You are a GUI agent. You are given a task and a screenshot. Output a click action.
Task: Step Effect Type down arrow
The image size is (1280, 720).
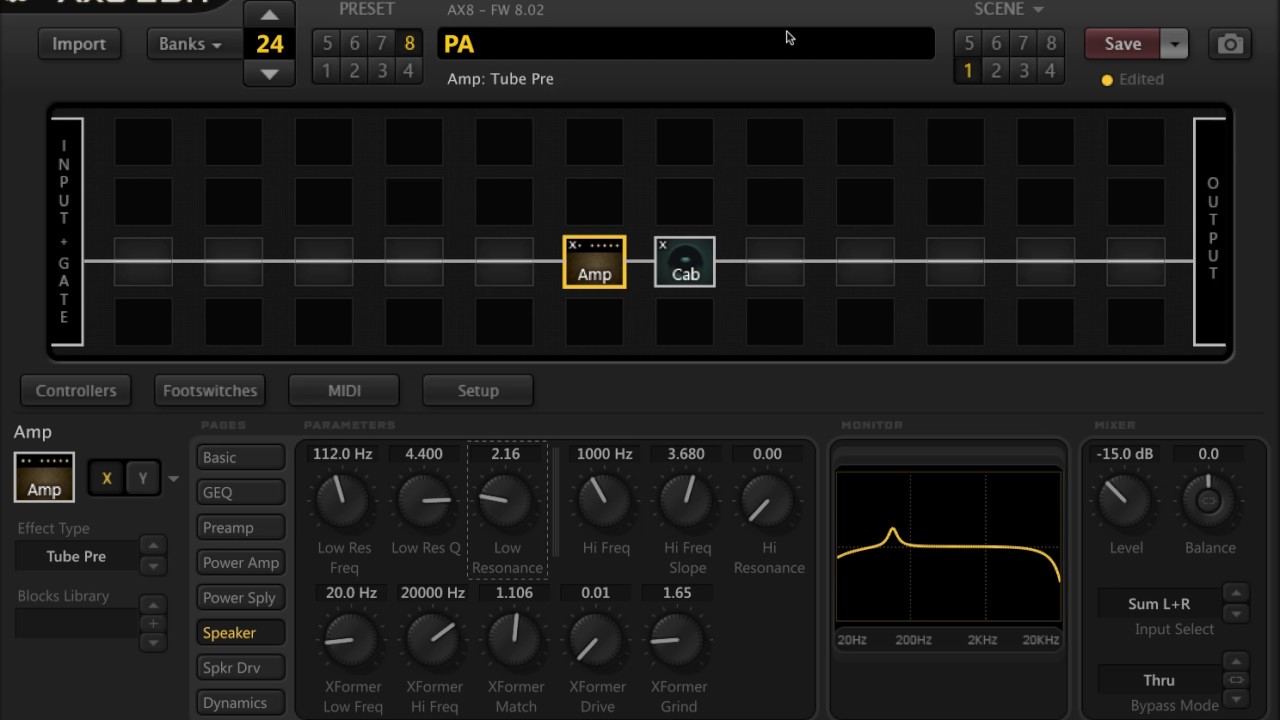point(153,566)
